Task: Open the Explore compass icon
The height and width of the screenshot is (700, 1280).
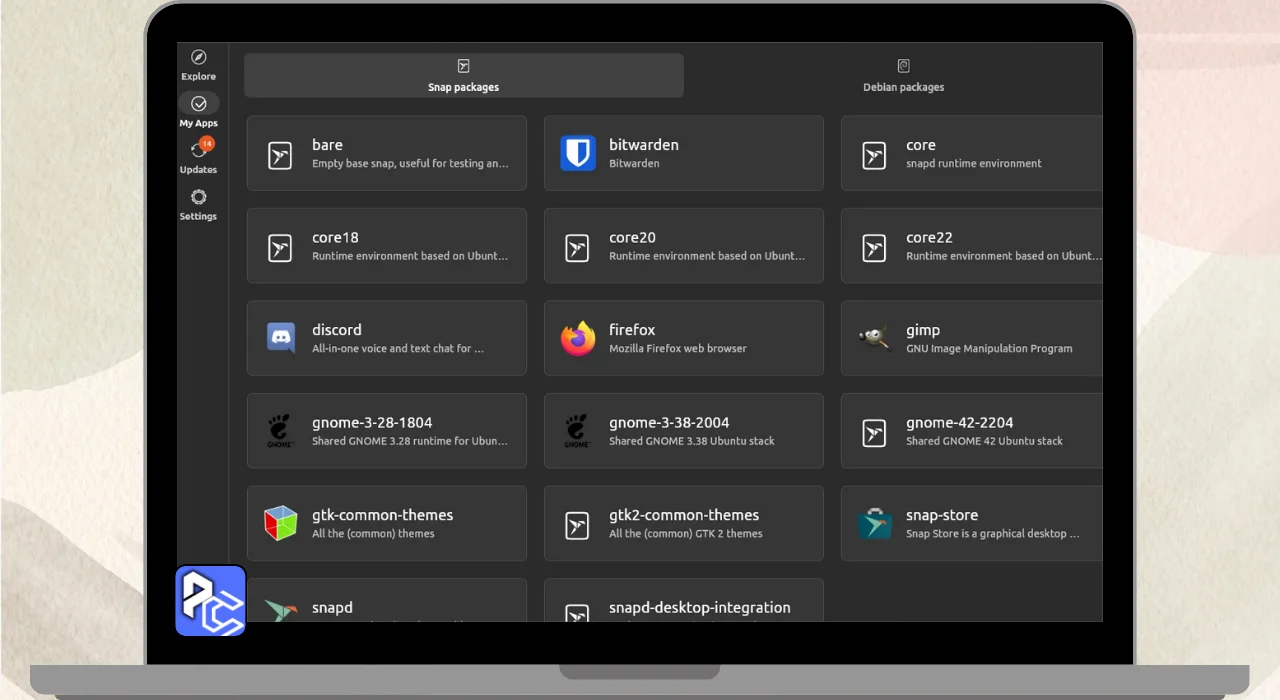Action: point(198,58)
